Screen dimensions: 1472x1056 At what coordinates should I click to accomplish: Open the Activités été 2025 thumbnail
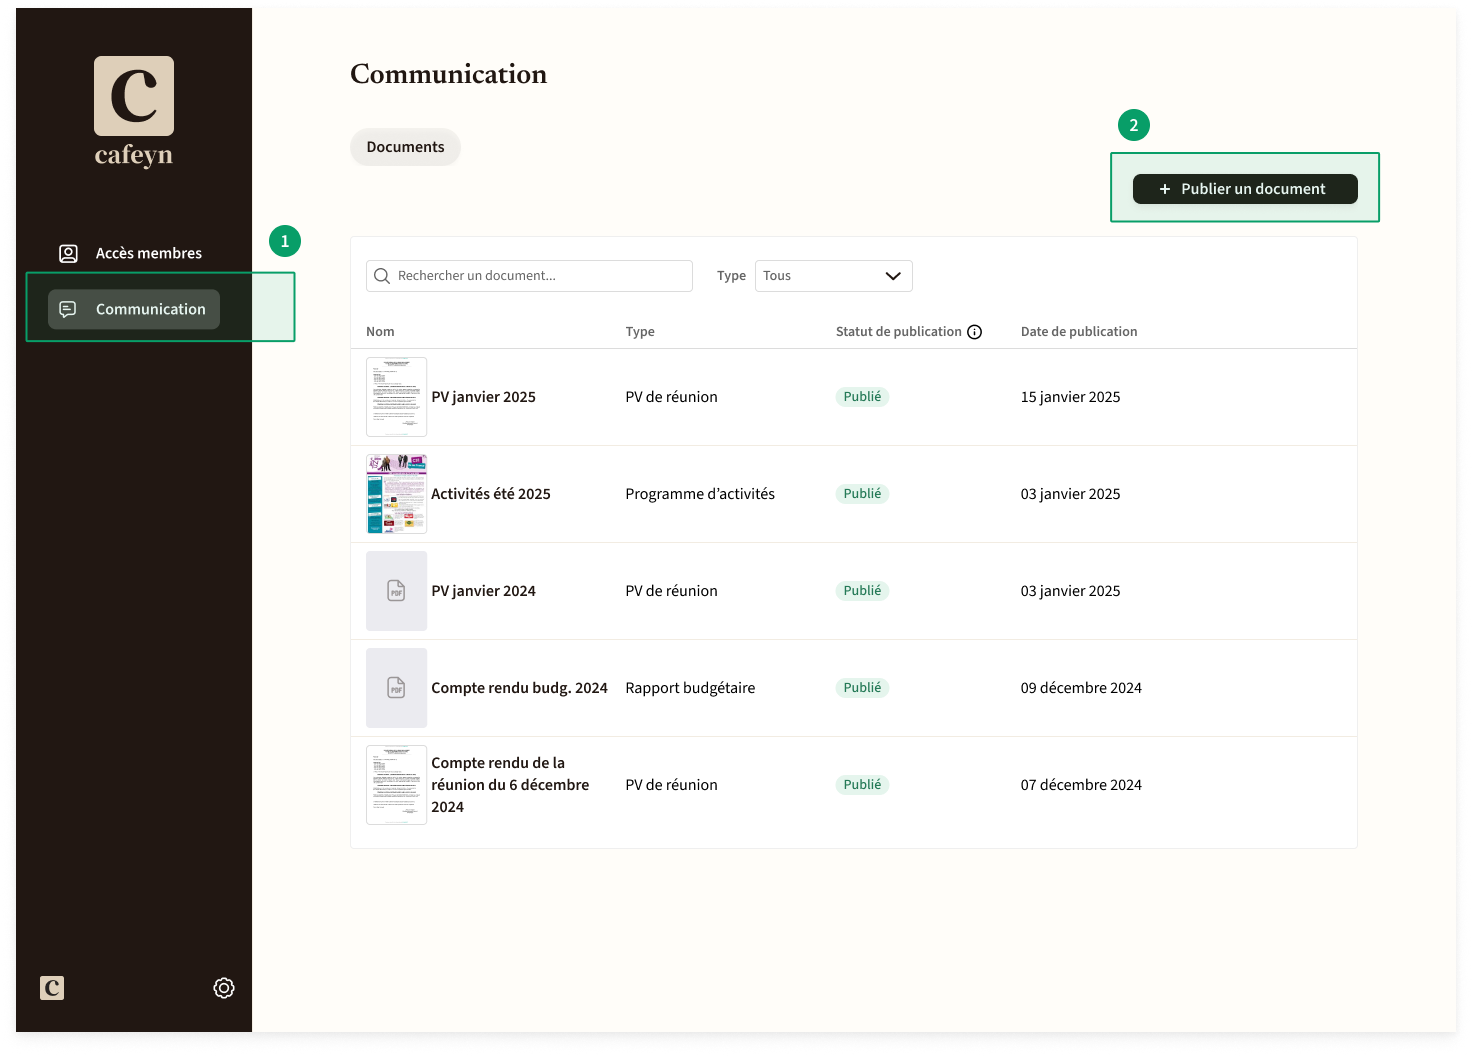(x=396, y=494)
